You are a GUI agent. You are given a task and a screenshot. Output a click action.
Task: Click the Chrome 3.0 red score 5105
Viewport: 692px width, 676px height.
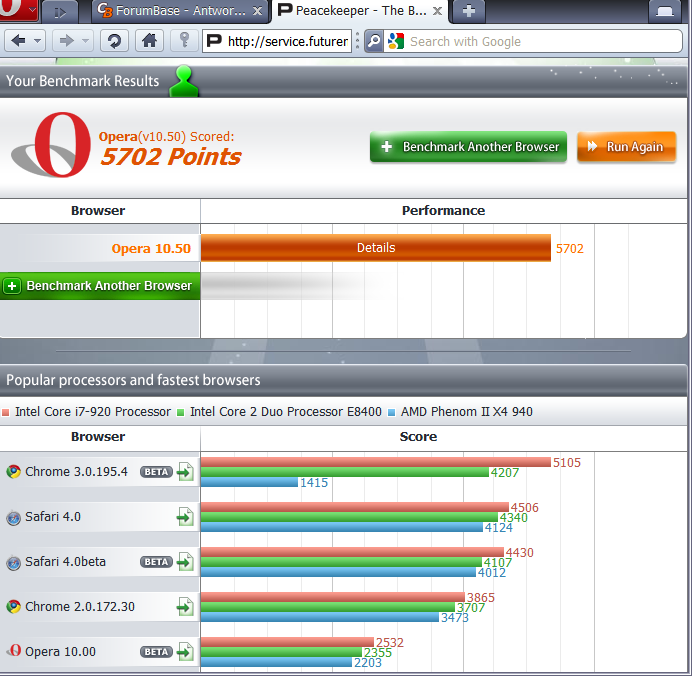(x=567, y=462)
